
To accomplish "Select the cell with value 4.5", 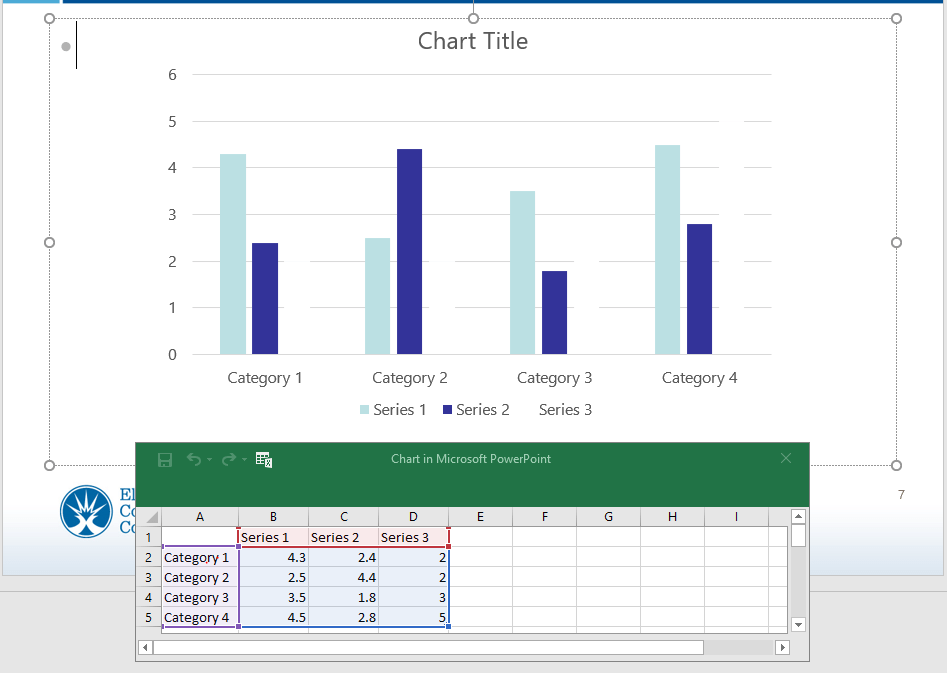I will coord(274,617).
